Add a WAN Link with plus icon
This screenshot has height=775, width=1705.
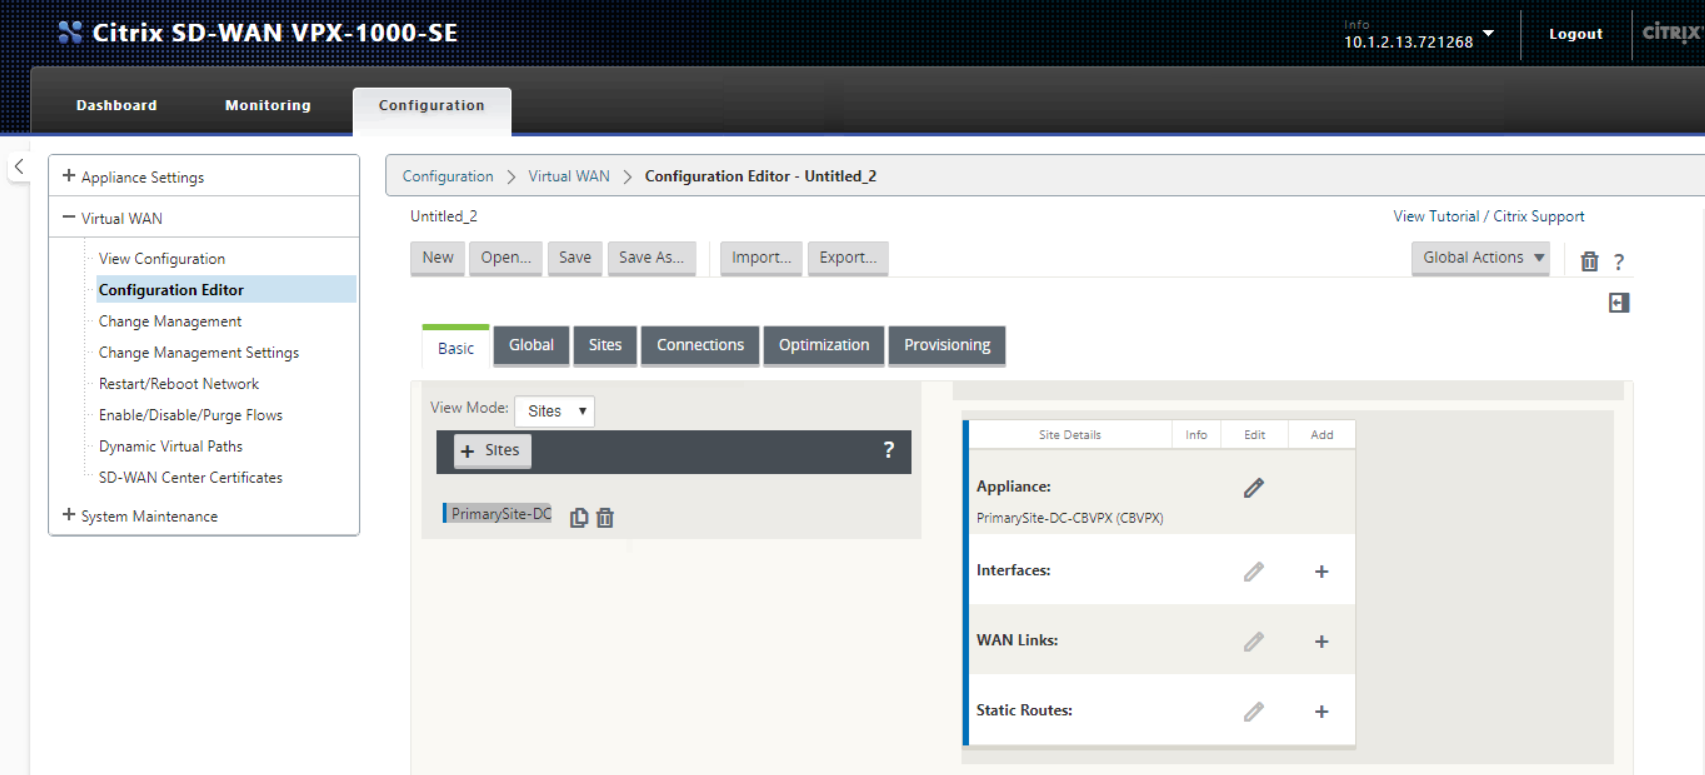tap(1321, 642)
